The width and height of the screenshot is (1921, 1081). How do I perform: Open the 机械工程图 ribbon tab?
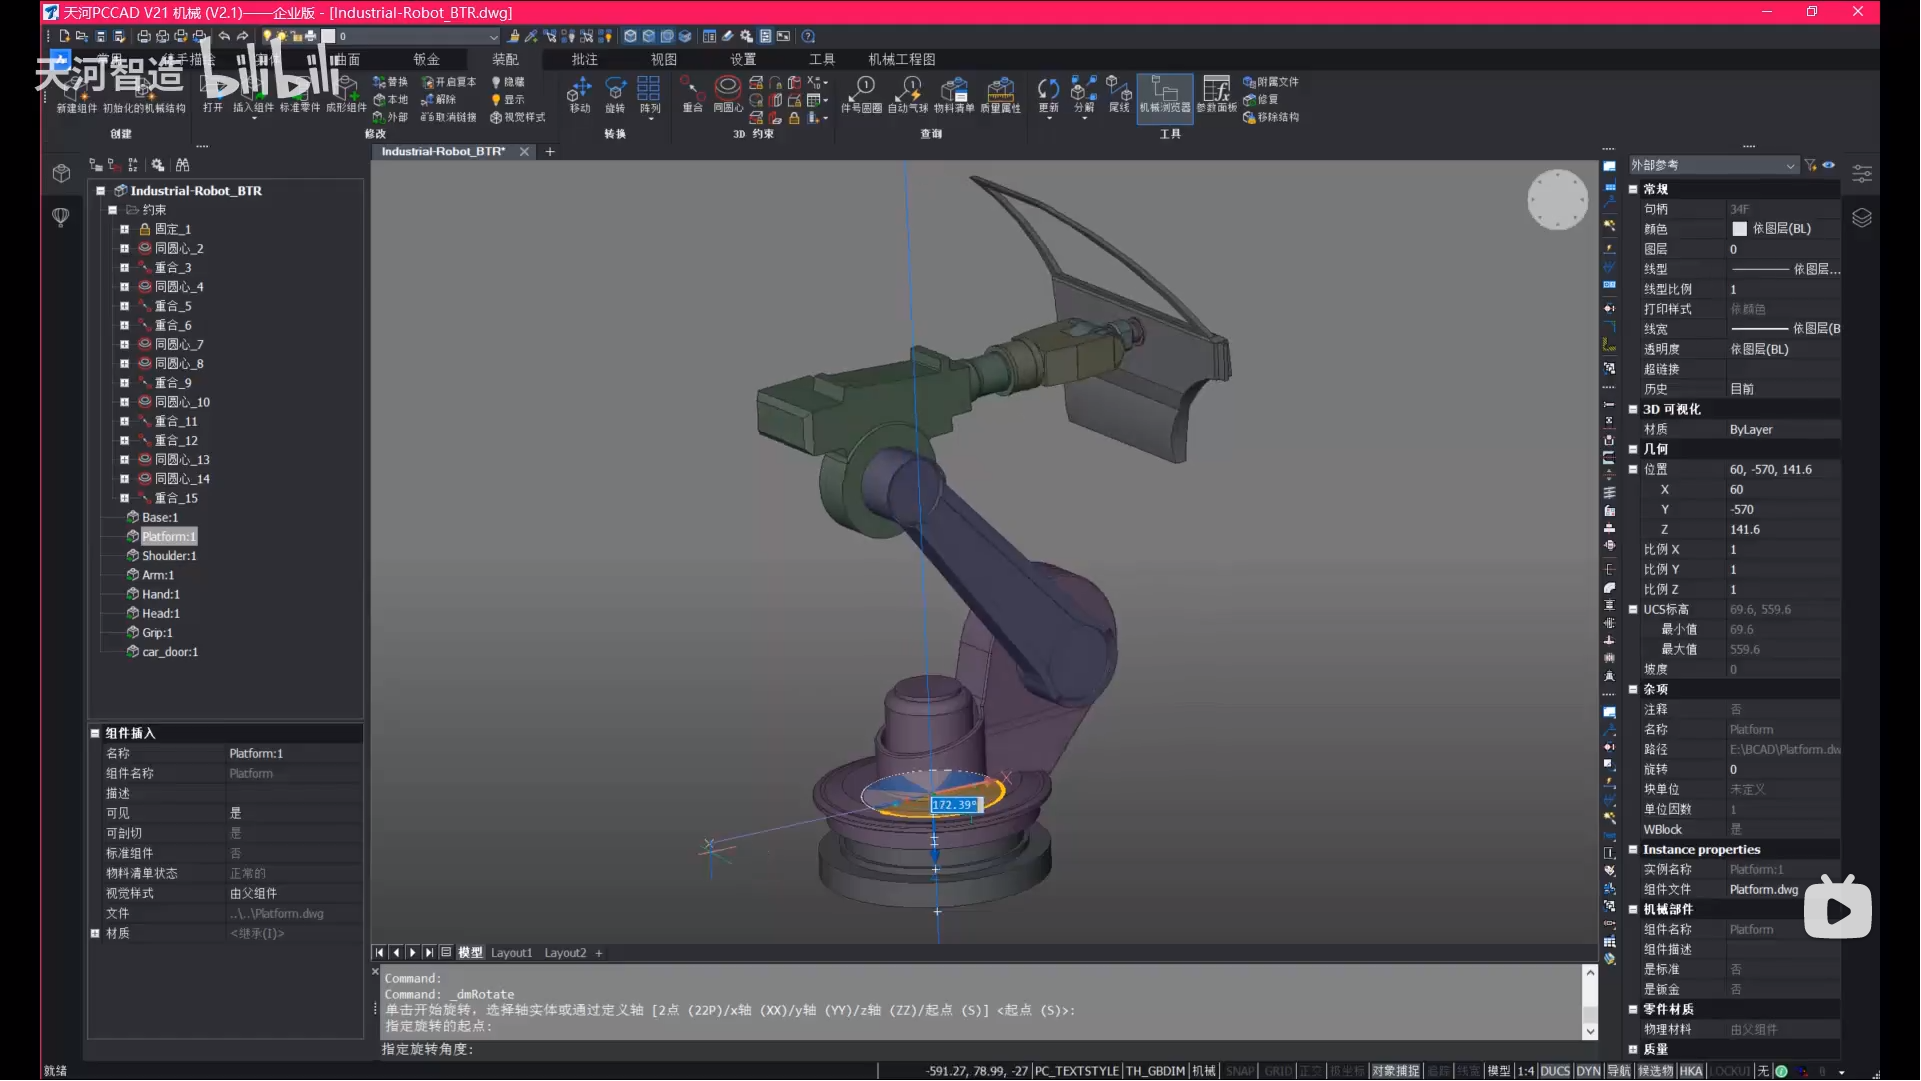tap(901, 59)
